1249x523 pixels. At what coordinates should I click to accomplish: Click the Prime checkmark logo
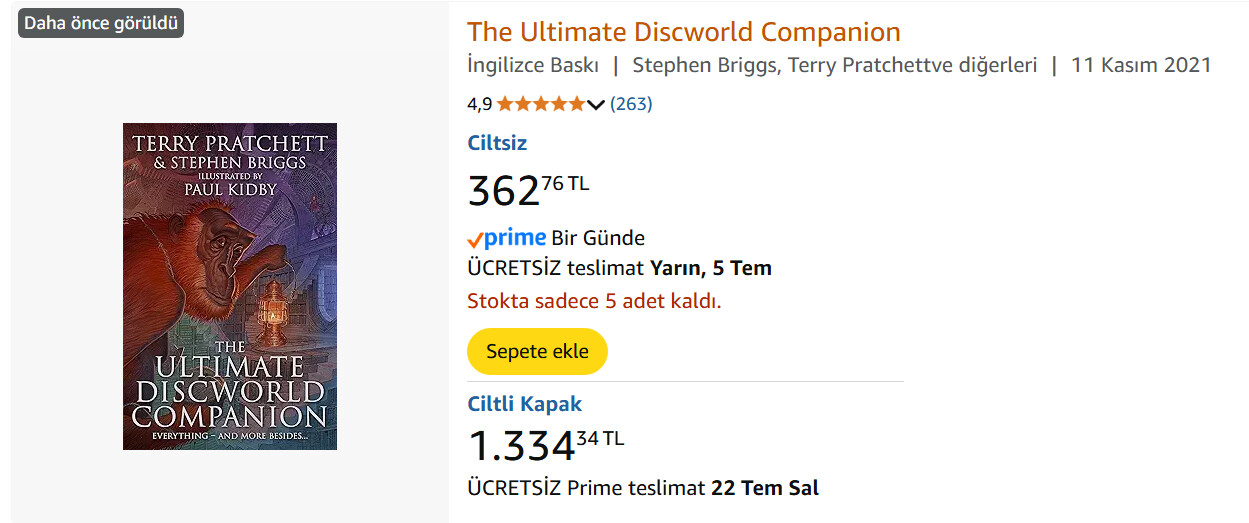coord(506,238)
